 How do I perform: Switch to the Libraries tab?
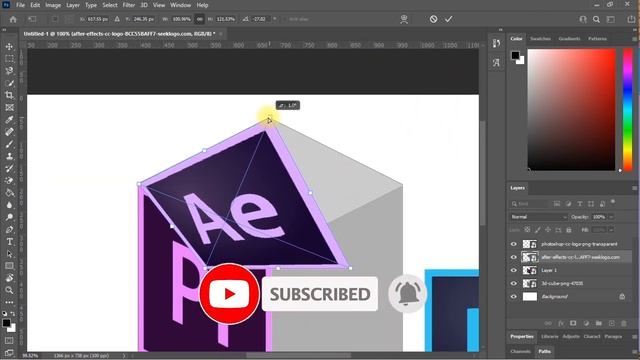[549, 336]
